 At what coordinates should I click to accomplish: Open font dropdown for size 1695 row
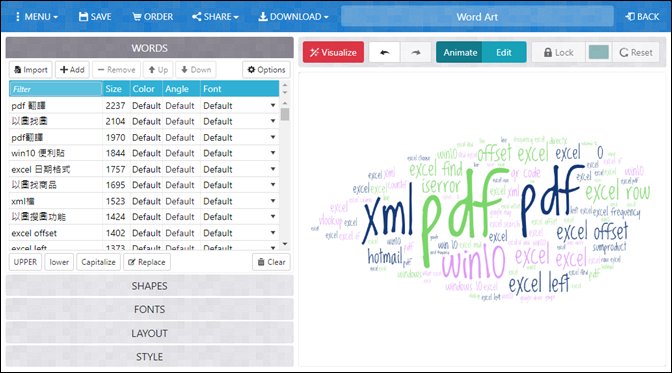click(x=273, y=185)
